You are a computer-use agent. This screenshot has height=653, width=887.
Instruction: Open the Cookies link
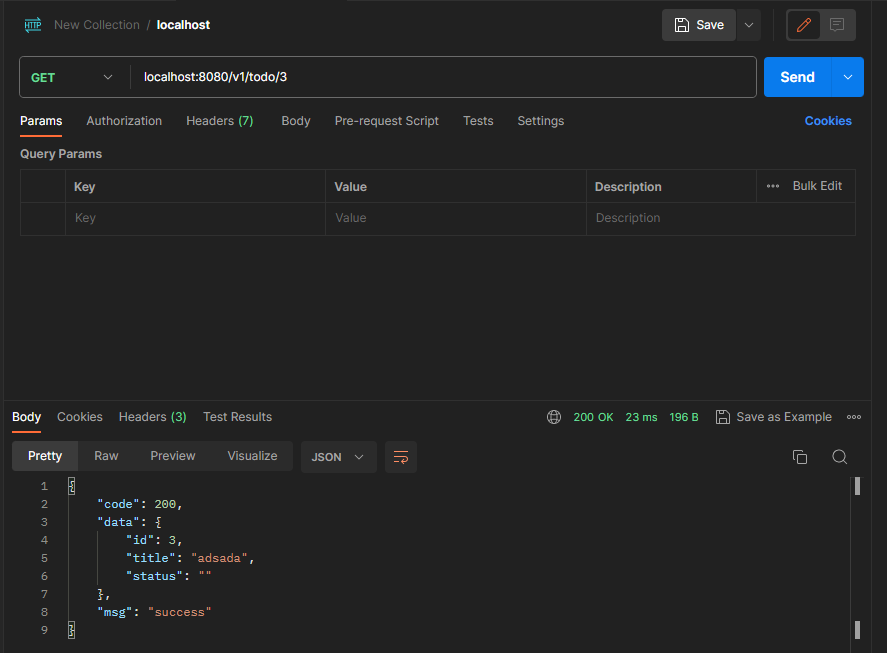click(828, 121)
